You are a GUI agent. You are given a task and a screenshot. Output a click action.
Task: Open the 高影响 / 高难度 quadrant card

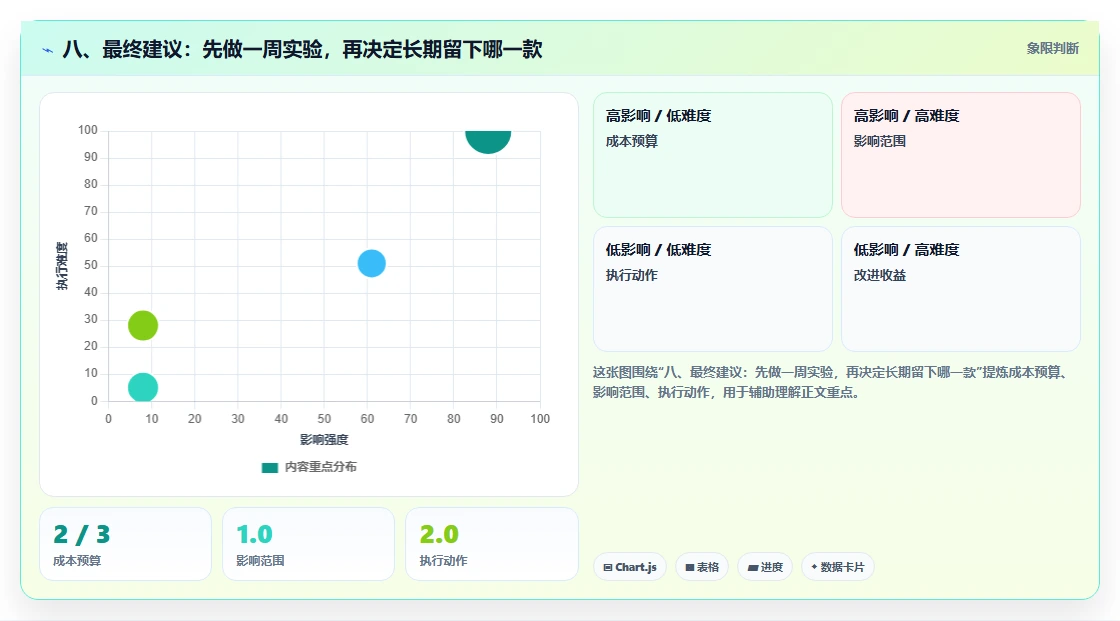[961, 155]
